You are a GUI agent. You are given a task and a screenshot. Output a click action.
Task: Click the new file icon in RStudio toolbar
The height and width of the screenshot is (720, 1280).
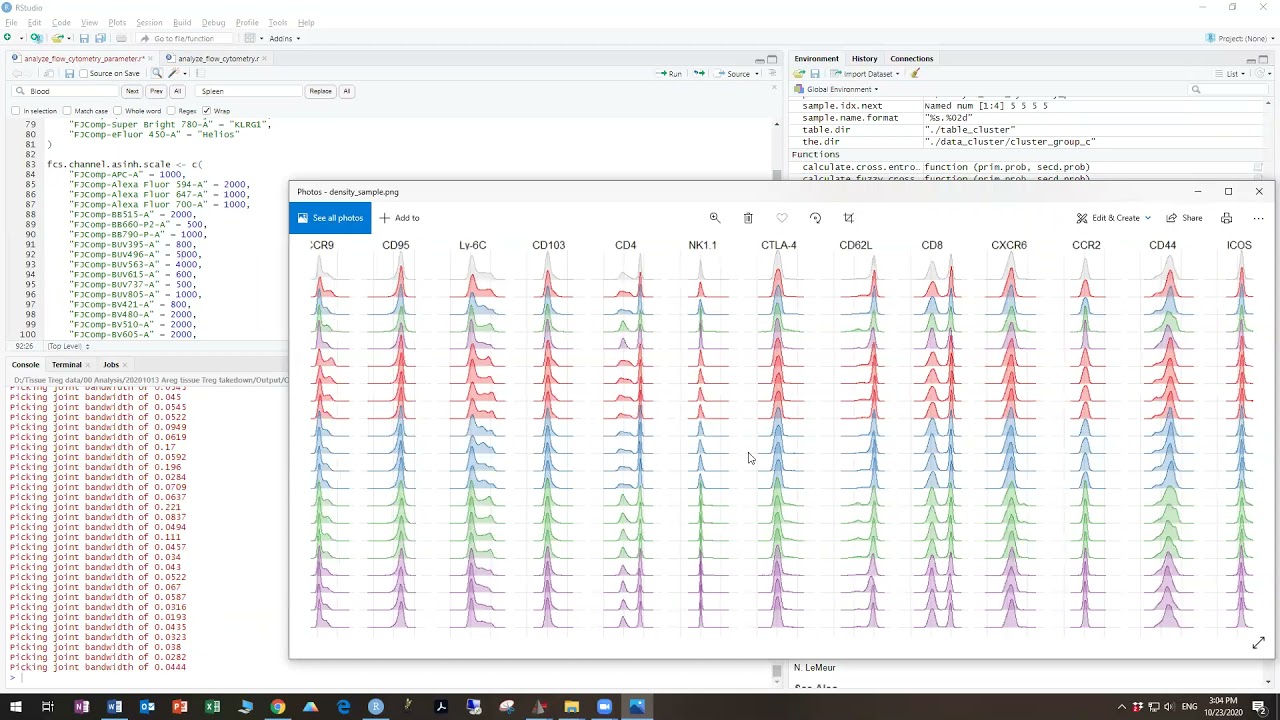[8, 38]
